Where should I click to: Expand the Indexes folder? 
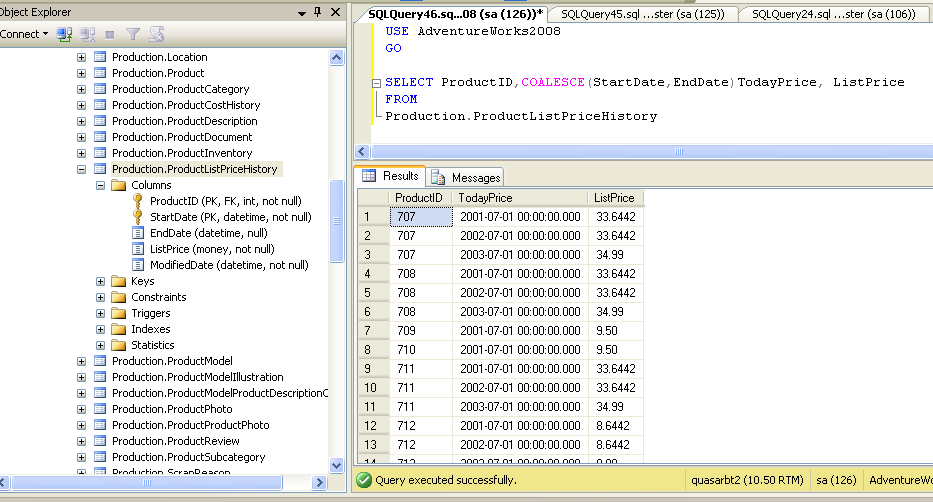pos(101,330)
